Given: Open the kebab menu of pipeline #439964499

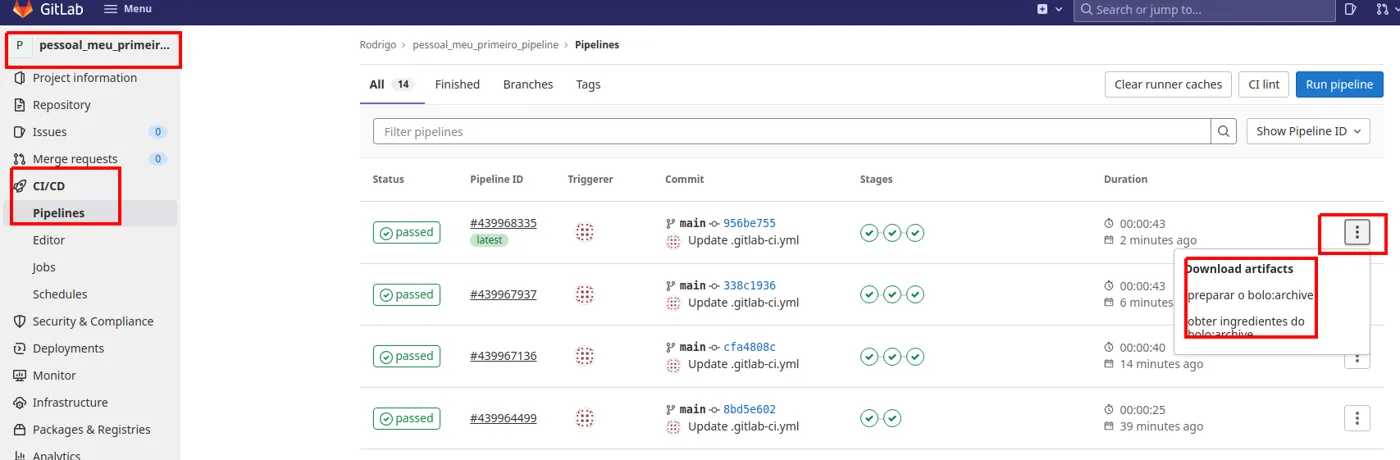Looking at the screenshot, I should (x=1357, y=418).
